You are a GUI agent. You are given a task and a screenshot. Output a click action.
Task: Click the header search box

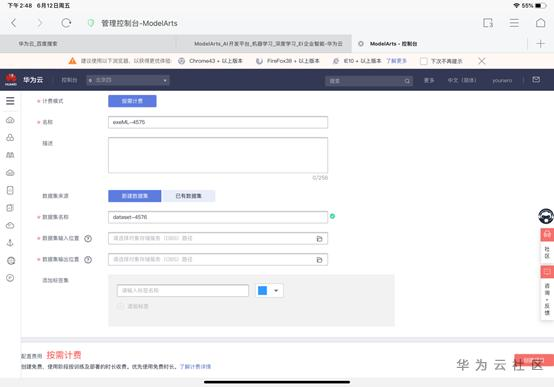[x=369, y=81]
